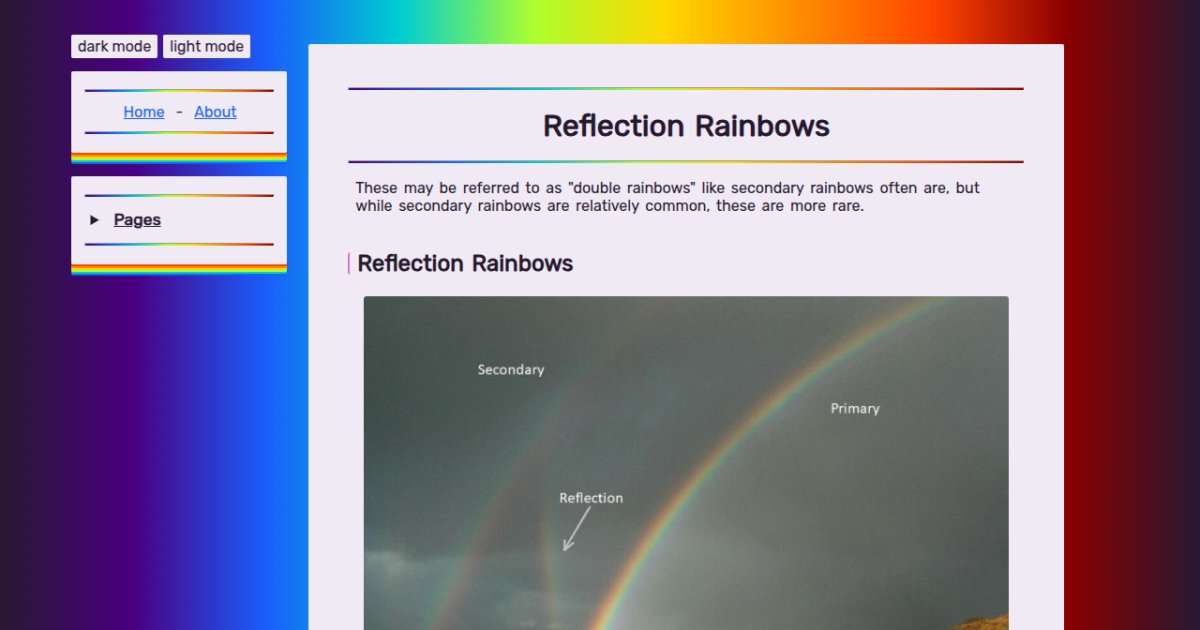Click the hyphen between Home and About

(178, 112)
